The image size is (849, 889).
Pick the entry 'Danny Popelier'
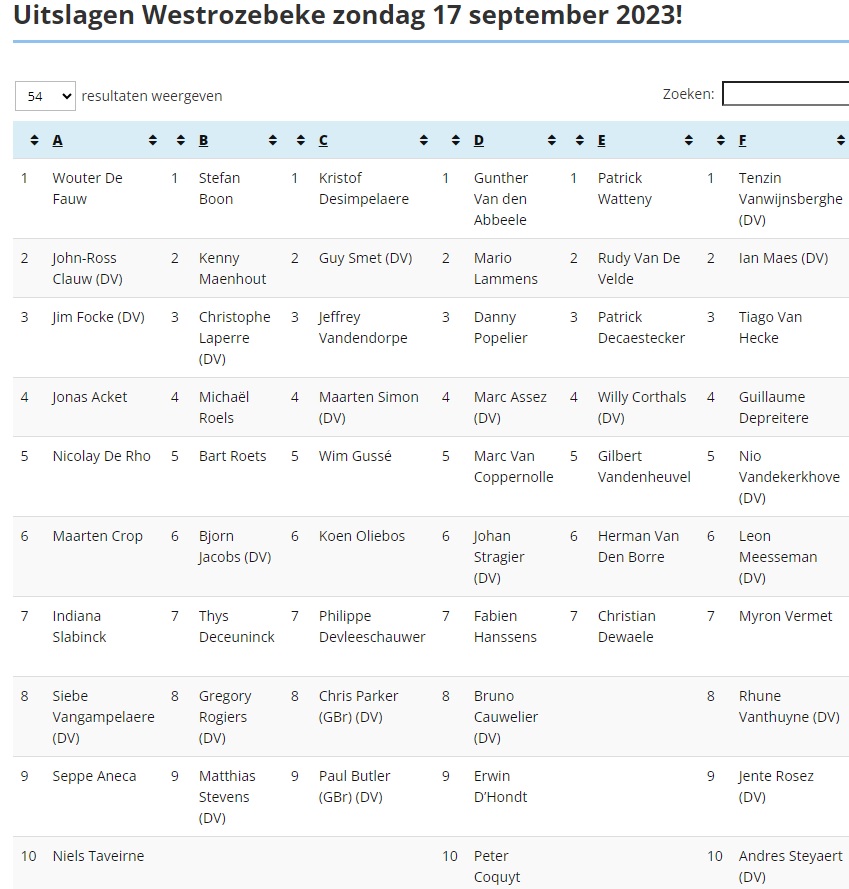coord(500,327)
